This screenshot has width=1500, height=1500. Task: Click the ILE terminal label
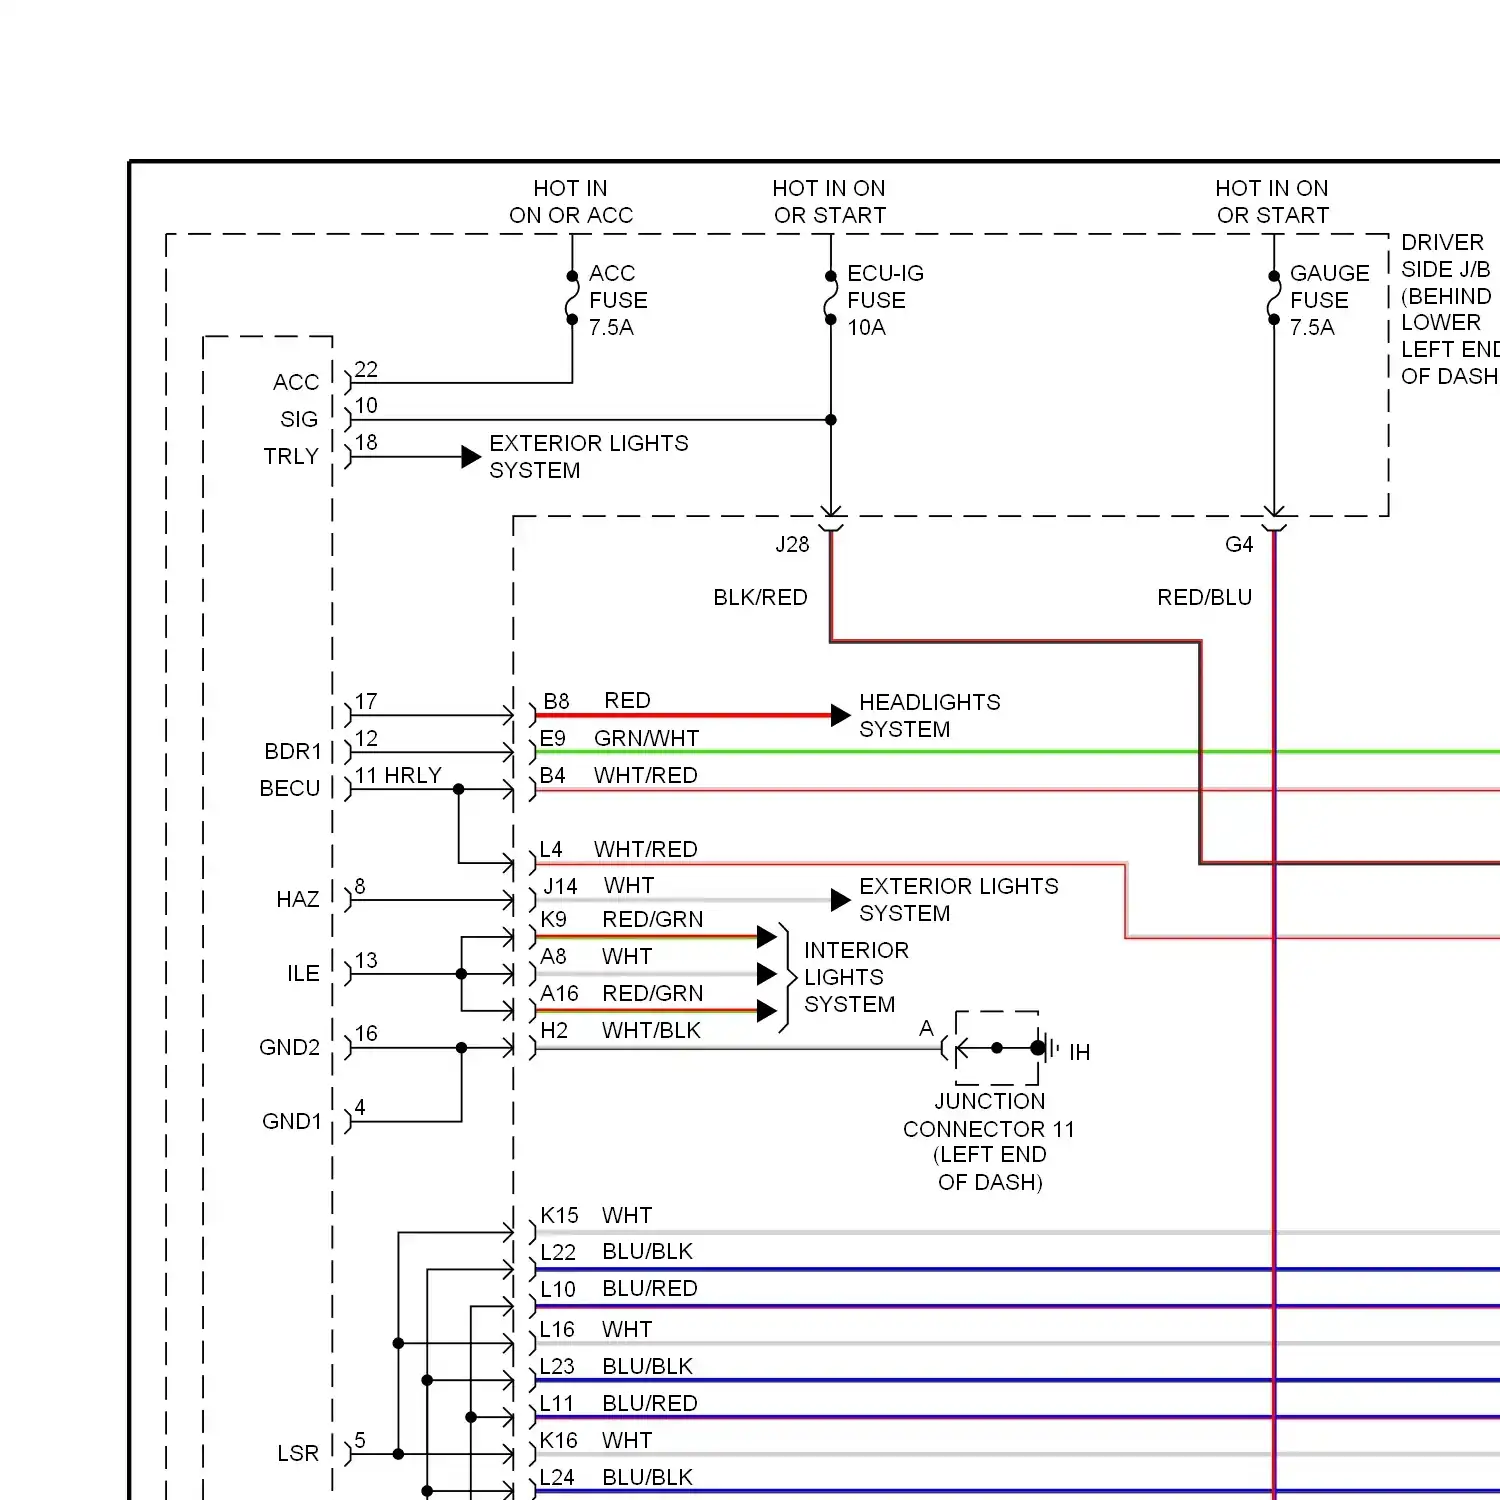pos(303,973)
